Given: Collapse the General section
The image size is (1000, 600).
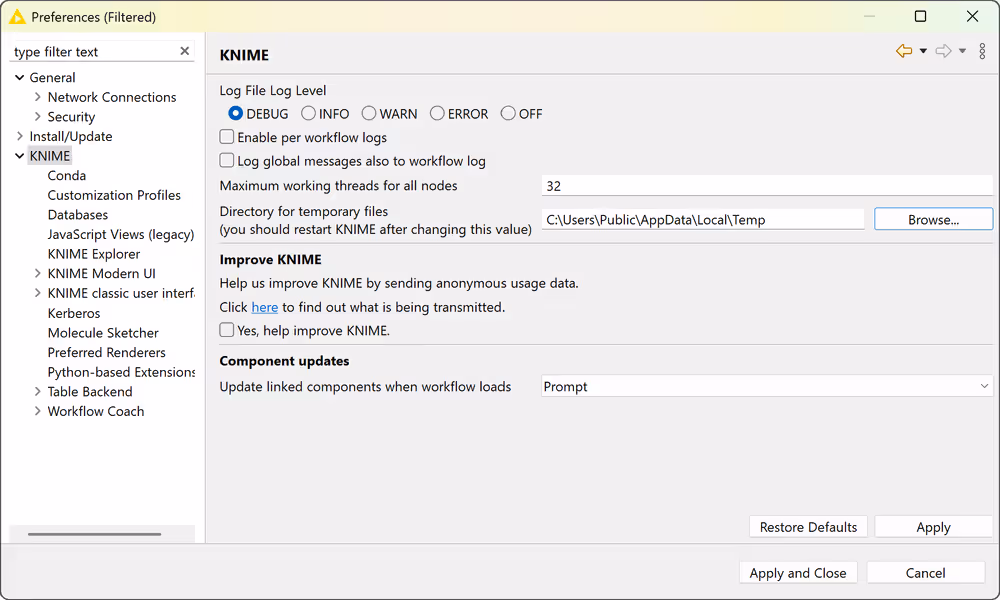Looking at the screenshot, I should pos(18,77).
